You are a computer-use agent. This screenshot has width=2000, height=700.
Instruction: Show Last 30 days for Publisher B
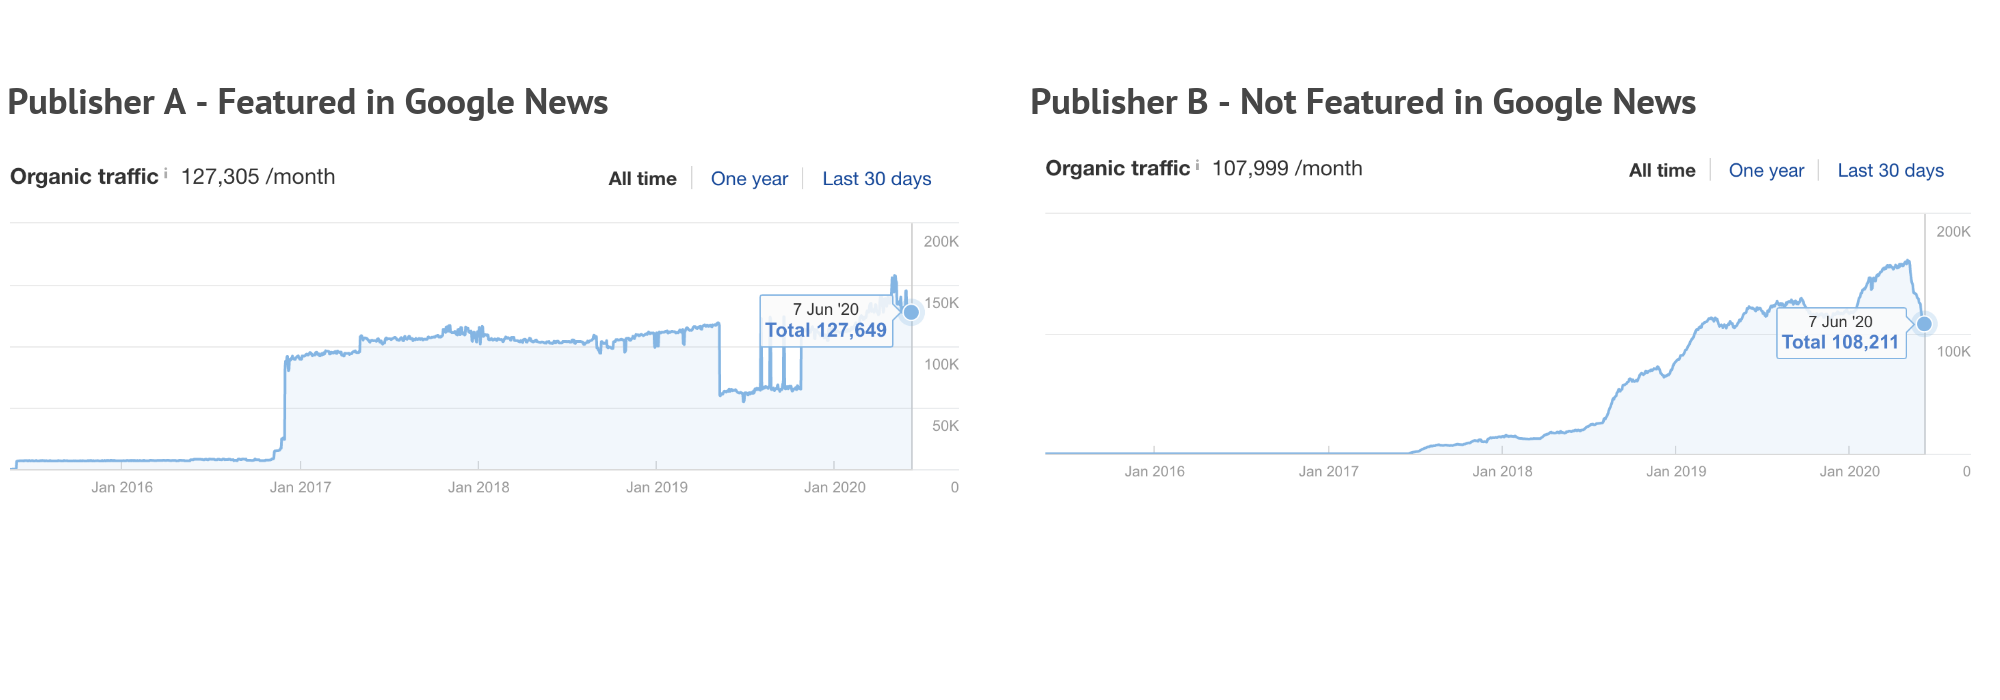pyautogui.click(x=1890, y=171)
